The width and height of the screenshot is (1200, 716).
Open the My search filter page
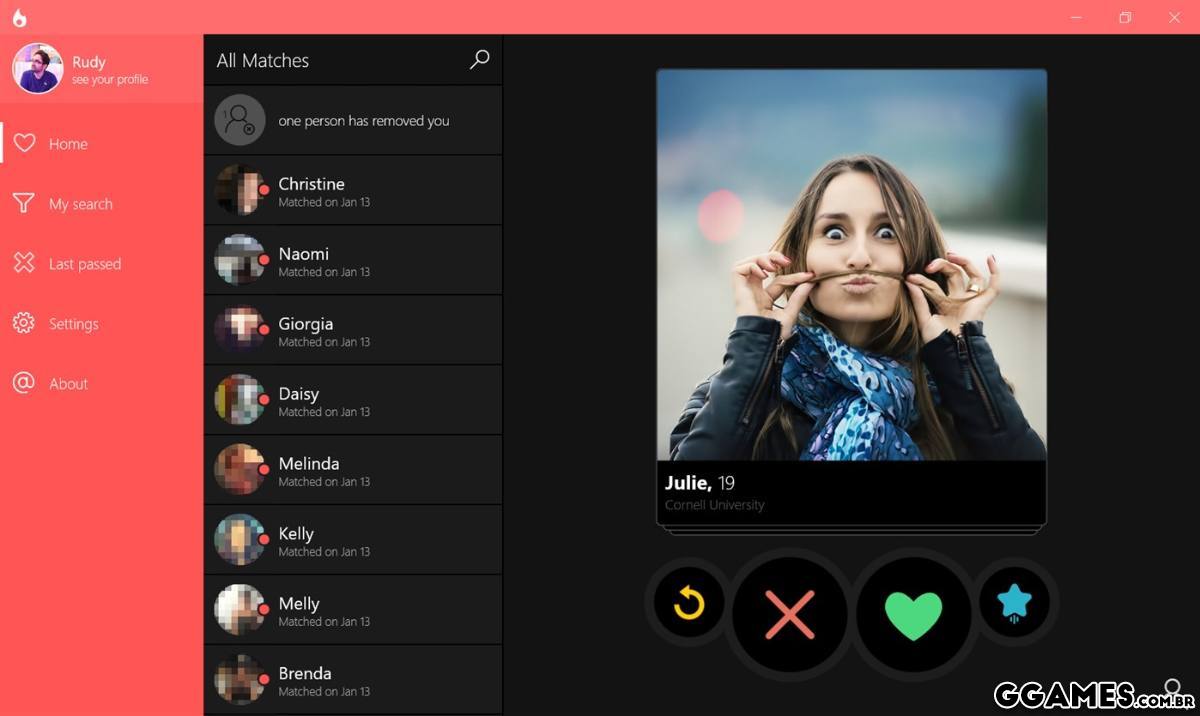pos(80,204)
